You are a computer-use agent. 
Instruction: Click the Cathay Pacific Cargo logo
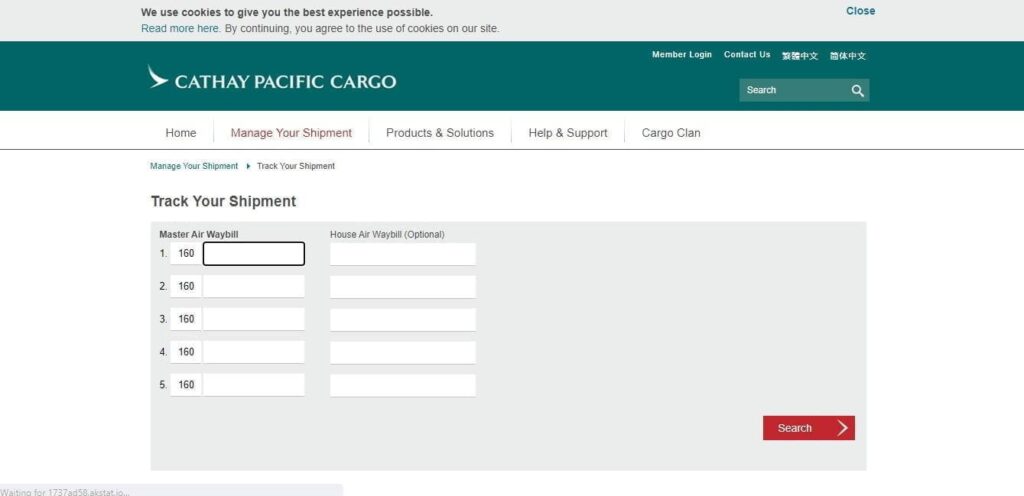[272, 78]
